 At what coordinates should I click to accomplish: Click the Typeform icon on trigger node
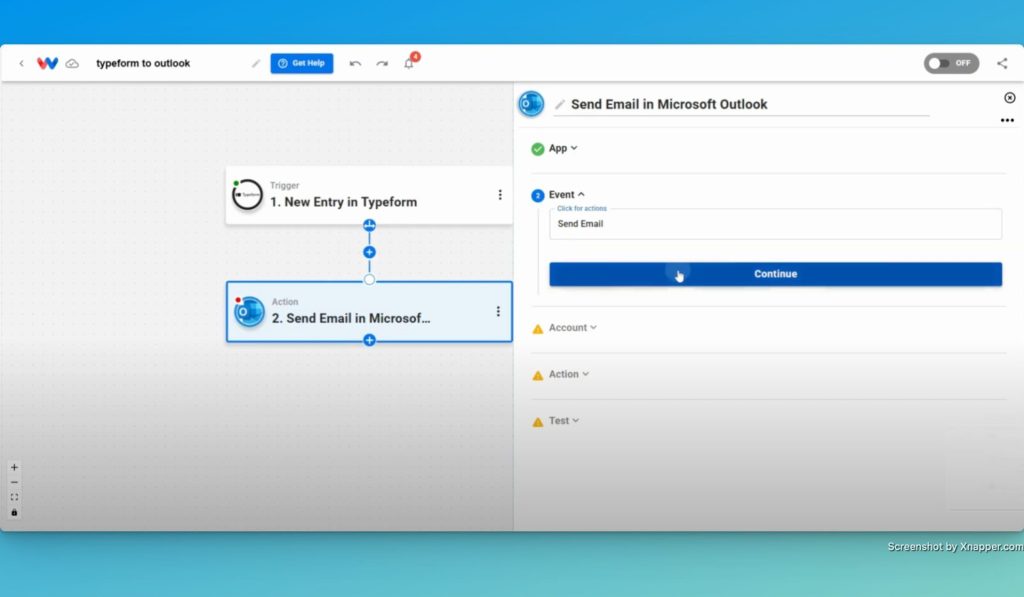click(x=248, y=195)
